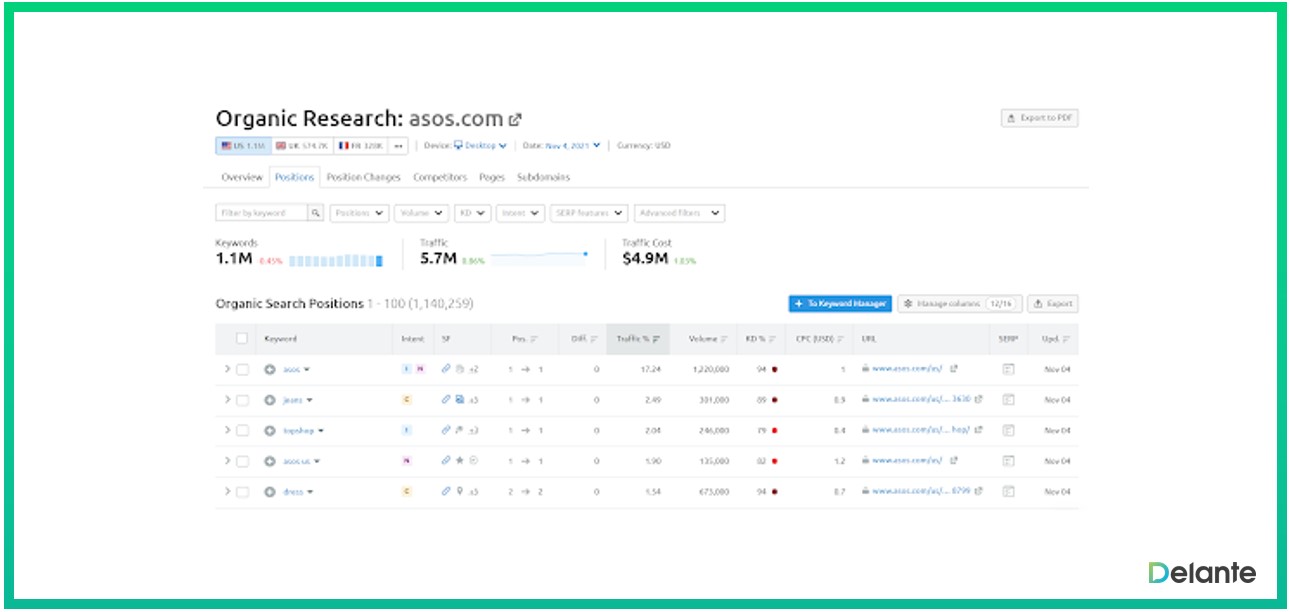Screen dimensions: 1290x612
Task: Open the SERP features filter dropdown
Action: pyautogui.click(x=589, y=213)
